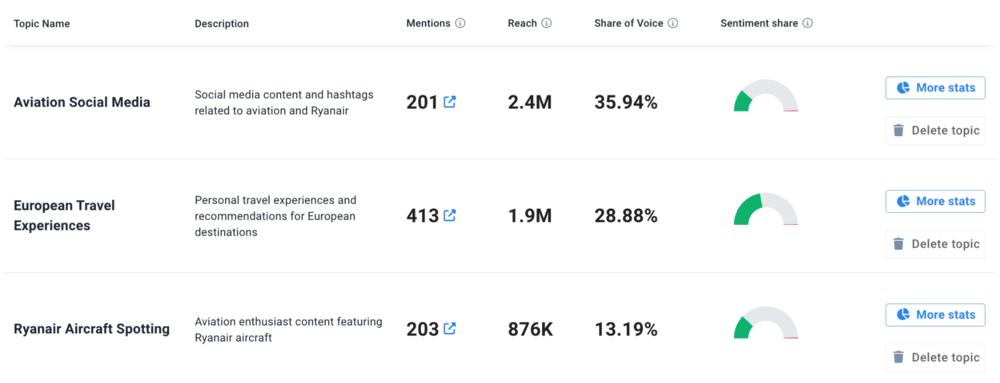Screen dimensions: 1000x383
Task: Click the 1.9M reach value
Action: pos(529,215)
